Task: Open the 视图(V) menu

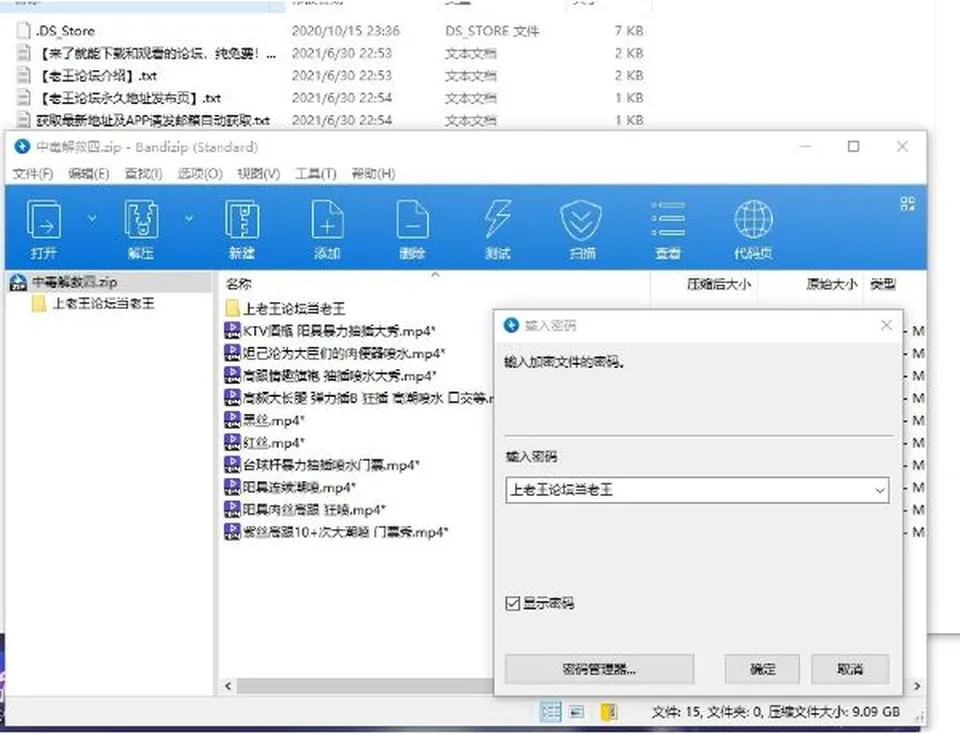Action: tap(259, 174)
